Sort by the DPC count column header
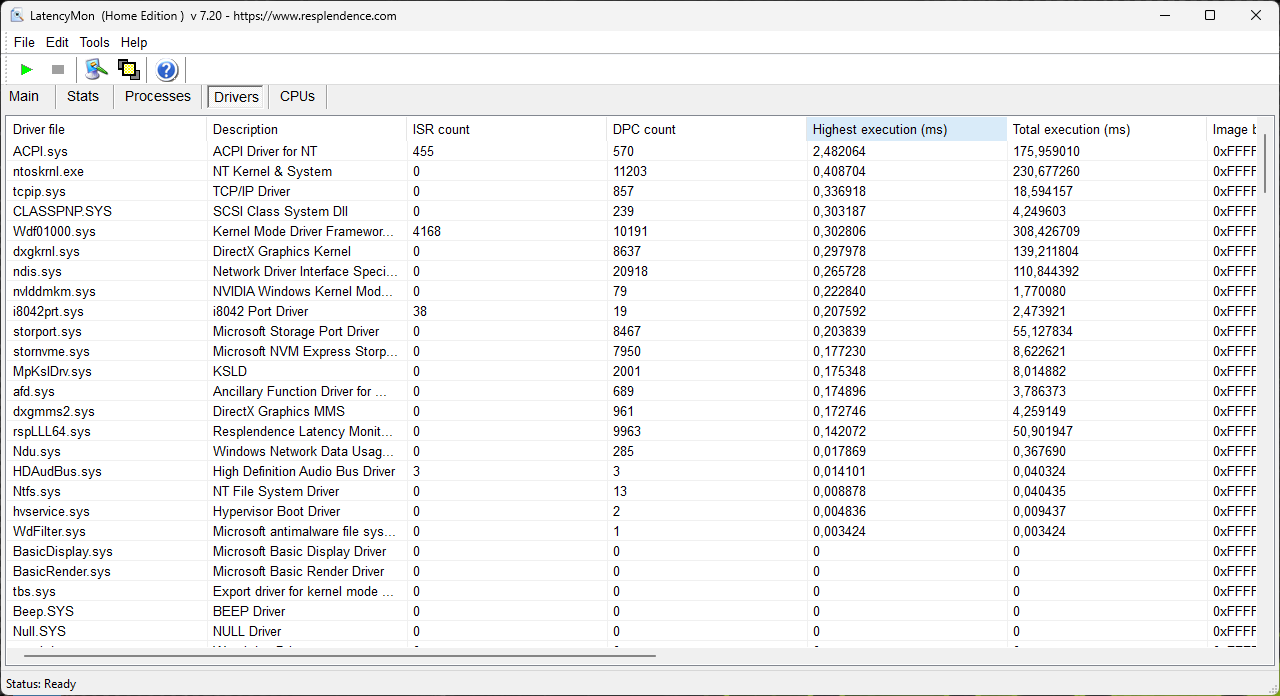1280x696 pixels. (x=707, y=129)
